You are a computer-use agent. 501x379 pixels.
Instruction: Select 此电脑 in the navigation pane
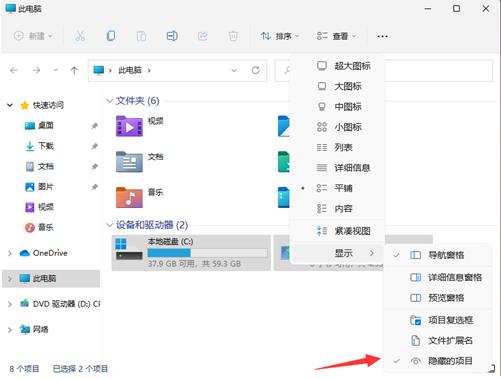pos(51,278)
